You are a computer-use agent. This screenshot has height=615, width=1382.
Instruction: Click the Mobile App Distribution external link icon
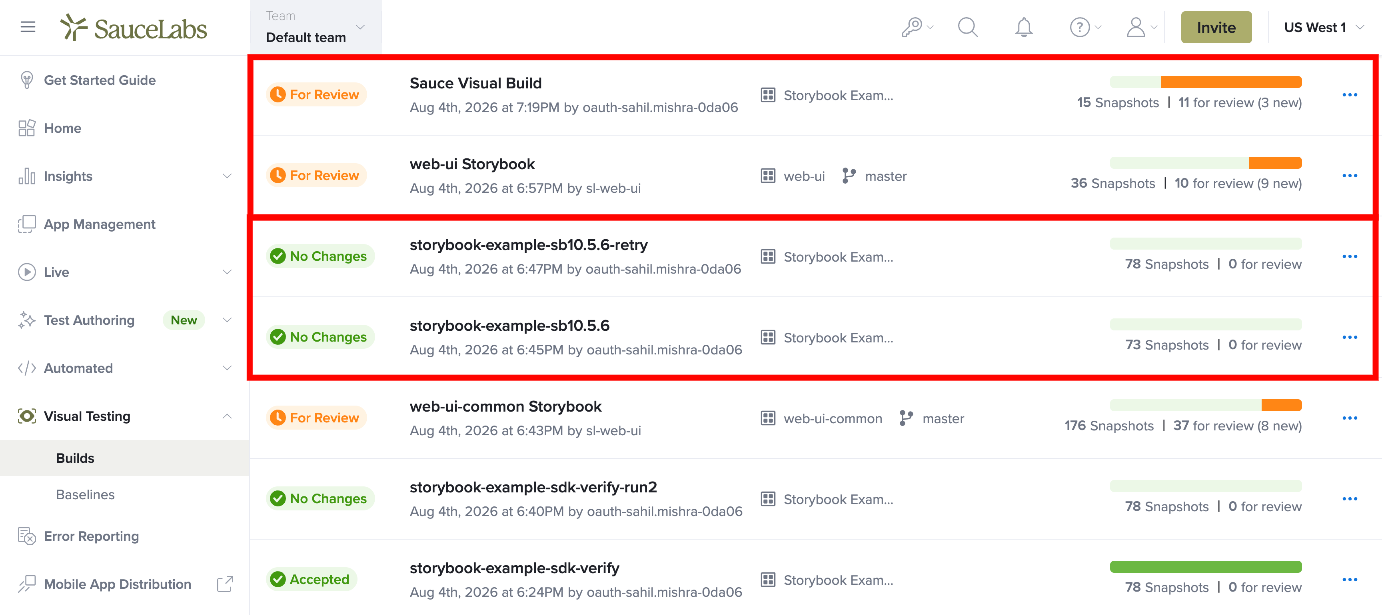tap(225, 584)
